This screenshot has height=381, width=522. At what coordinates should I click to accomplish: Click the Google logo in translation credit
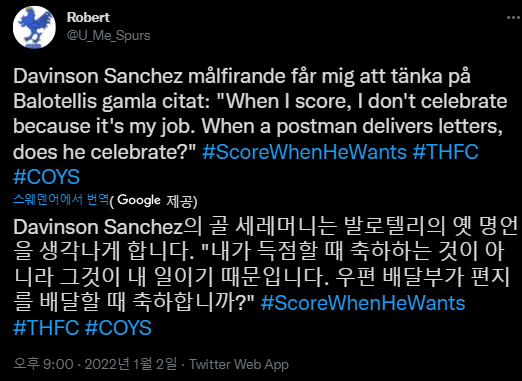[139, 200]
